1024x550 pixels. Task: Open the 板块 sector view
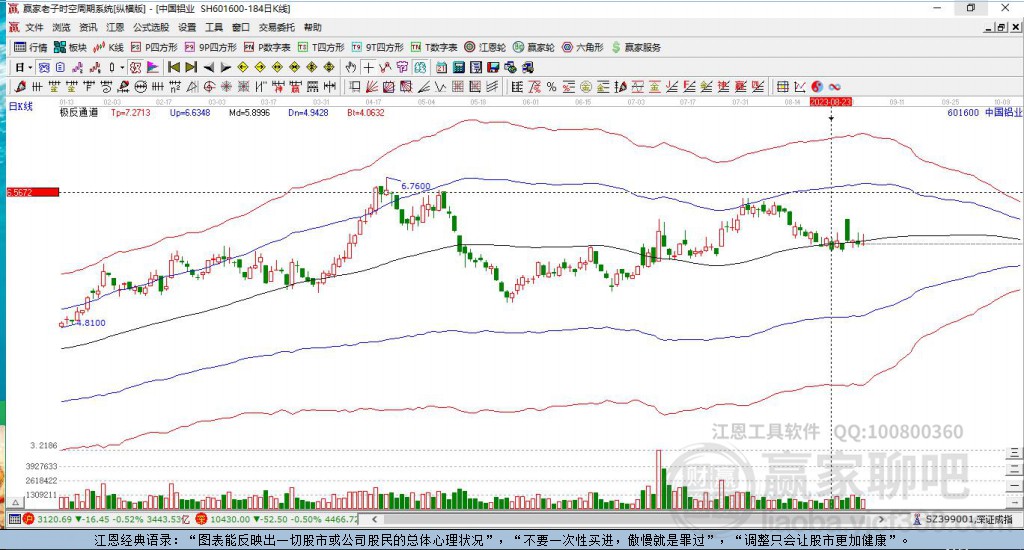[x=70, y=47]
